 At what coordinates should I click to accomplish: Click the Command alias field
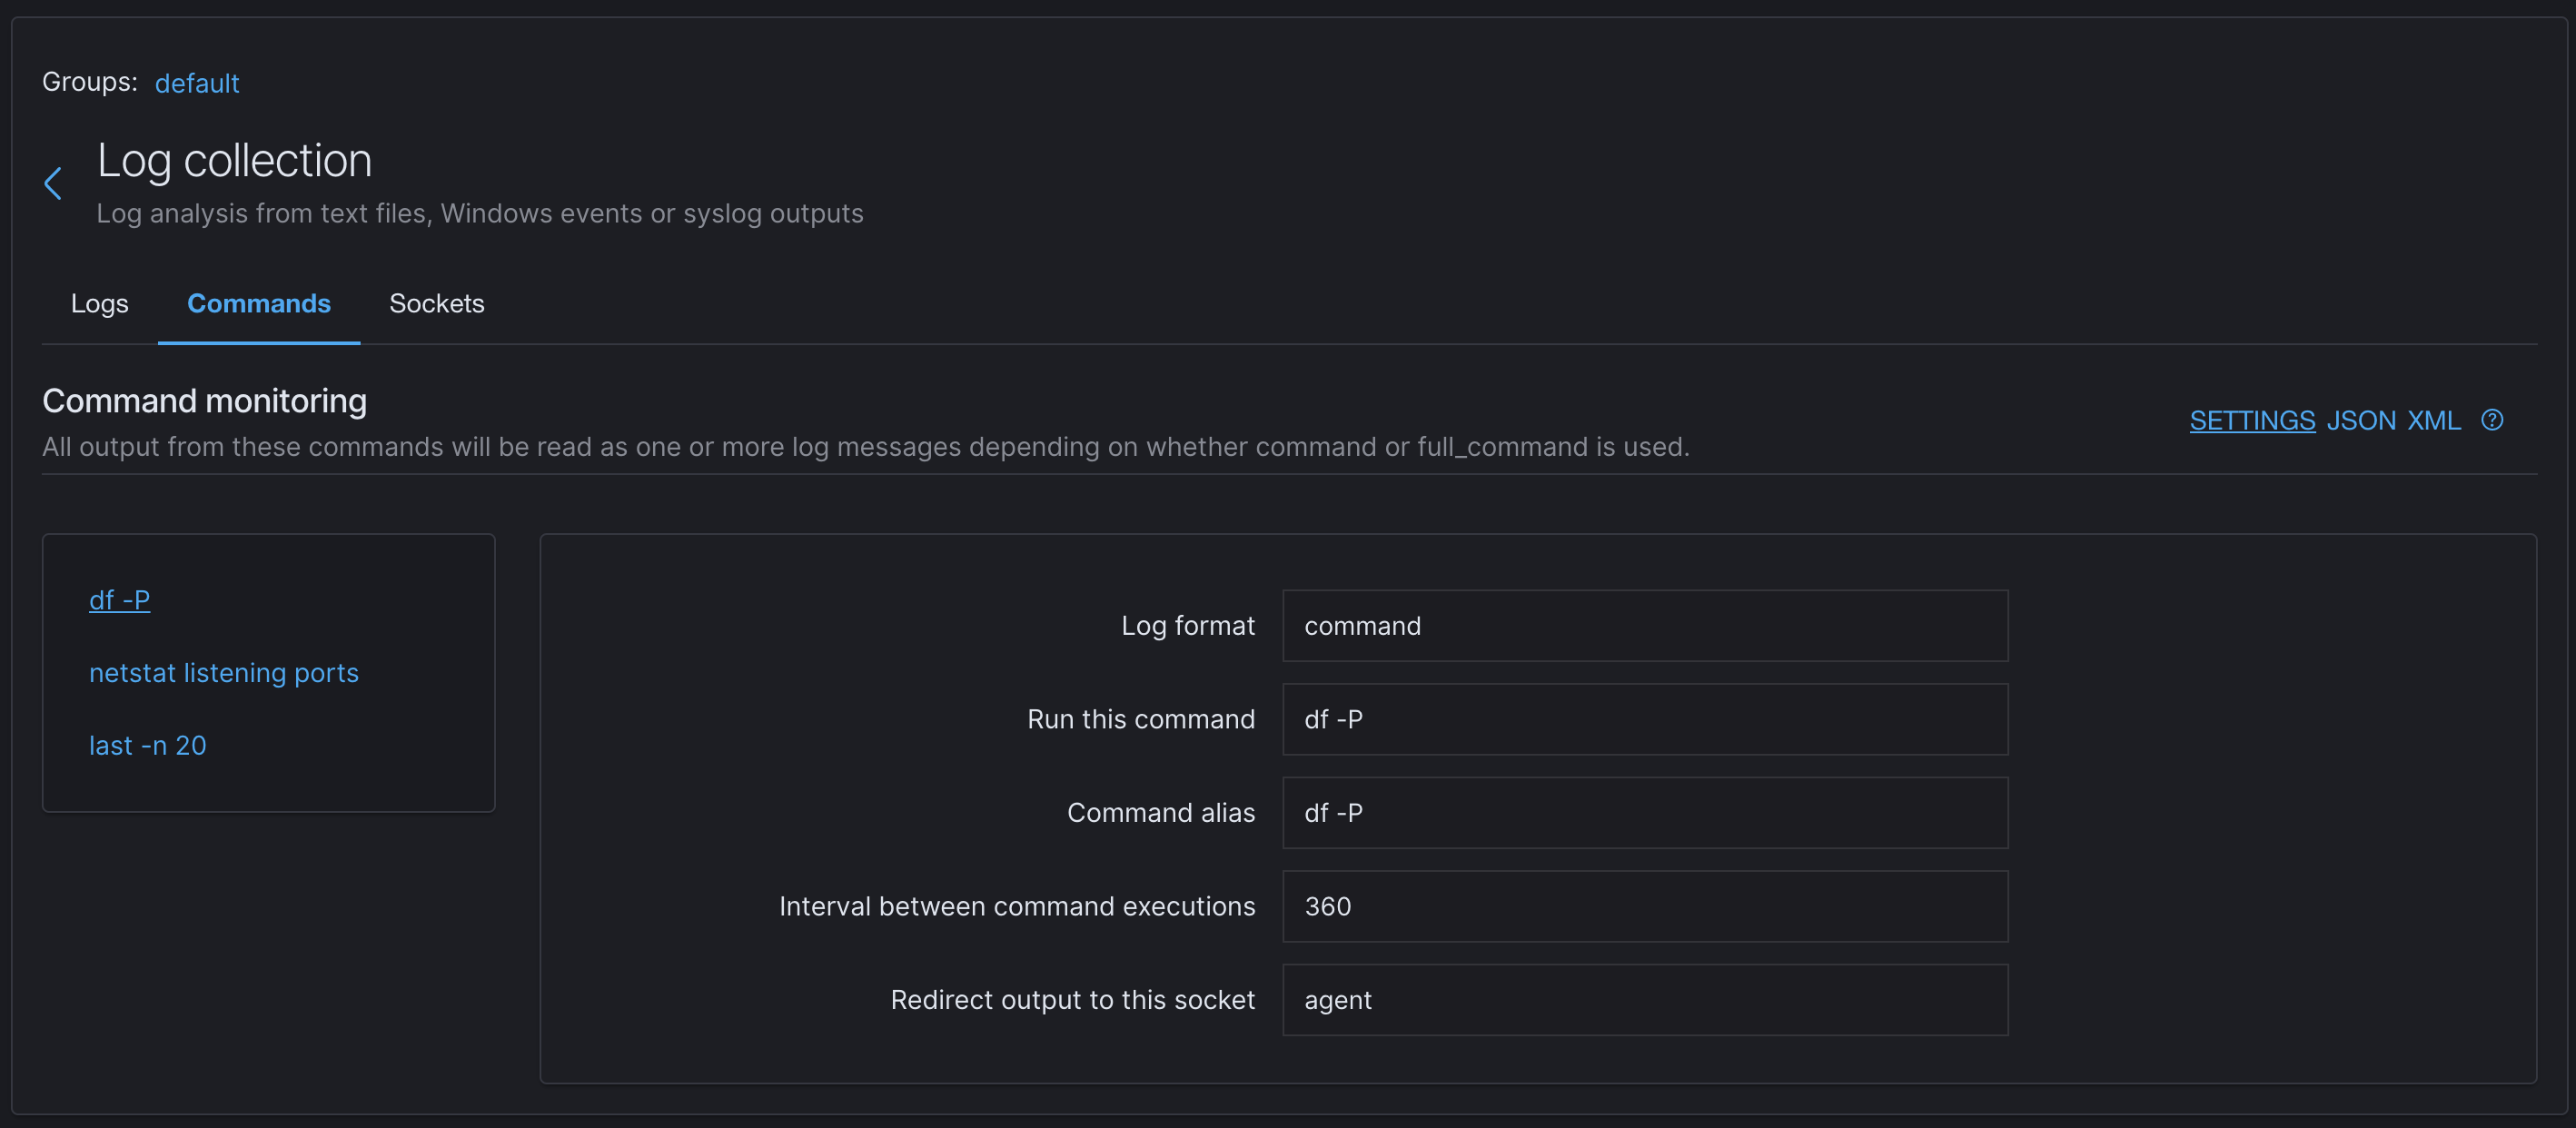point(1645,813)
